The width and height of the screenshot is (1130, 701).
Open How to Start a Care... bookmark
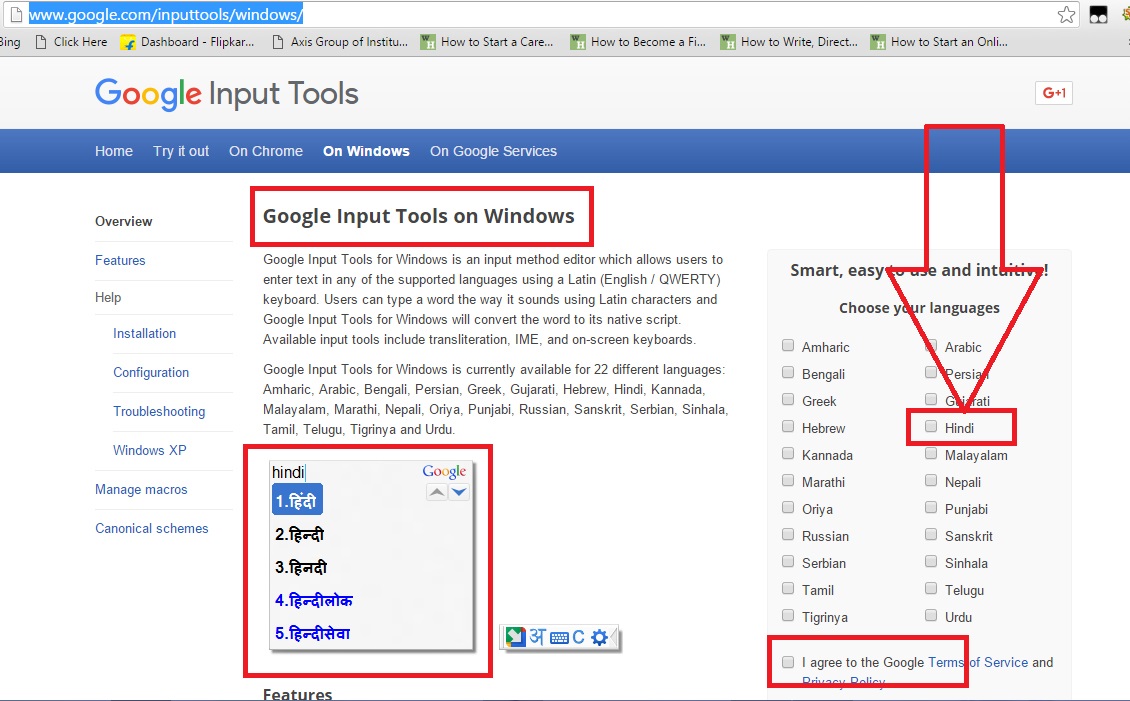point(487,42)
